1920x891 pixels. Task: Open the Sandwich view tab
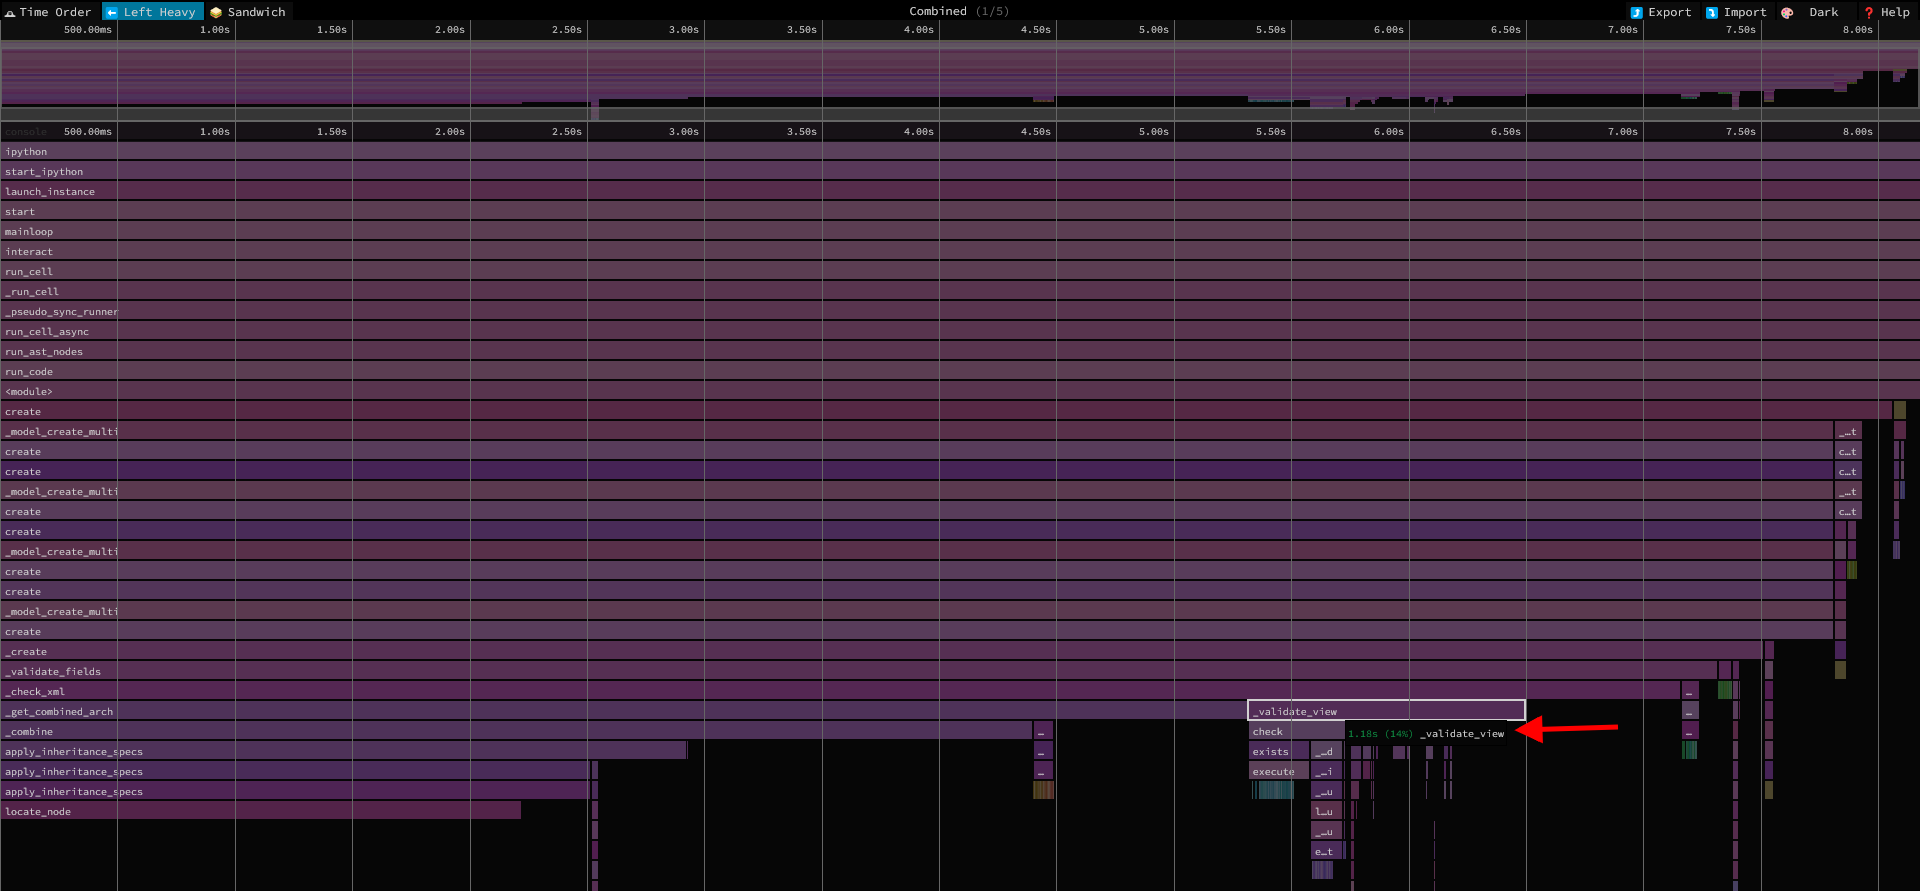click(248, 12)
